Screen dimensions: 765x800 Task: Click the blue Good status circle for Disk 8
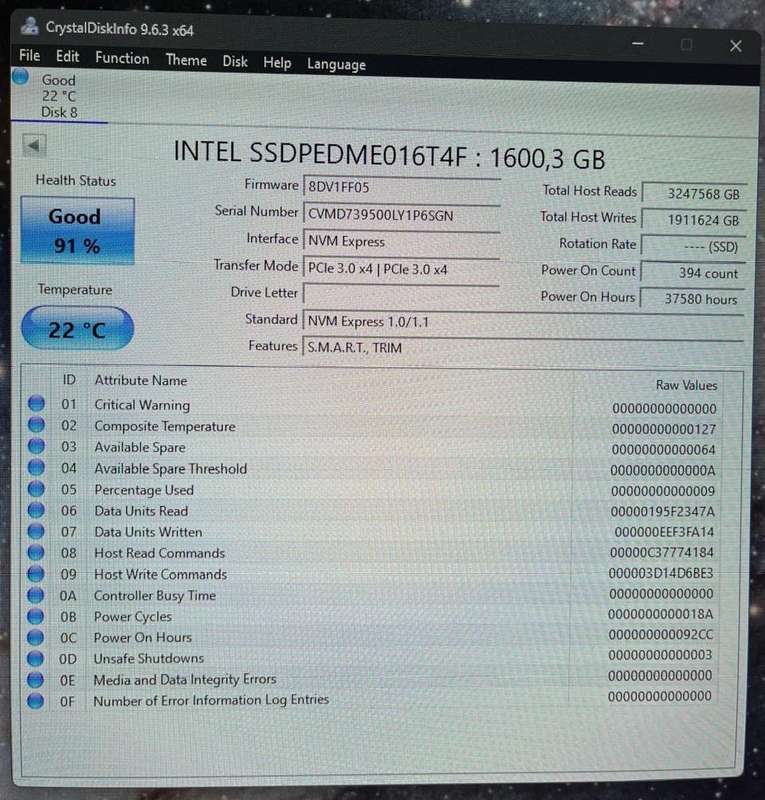pyautogui.click(x=20, y=77)
